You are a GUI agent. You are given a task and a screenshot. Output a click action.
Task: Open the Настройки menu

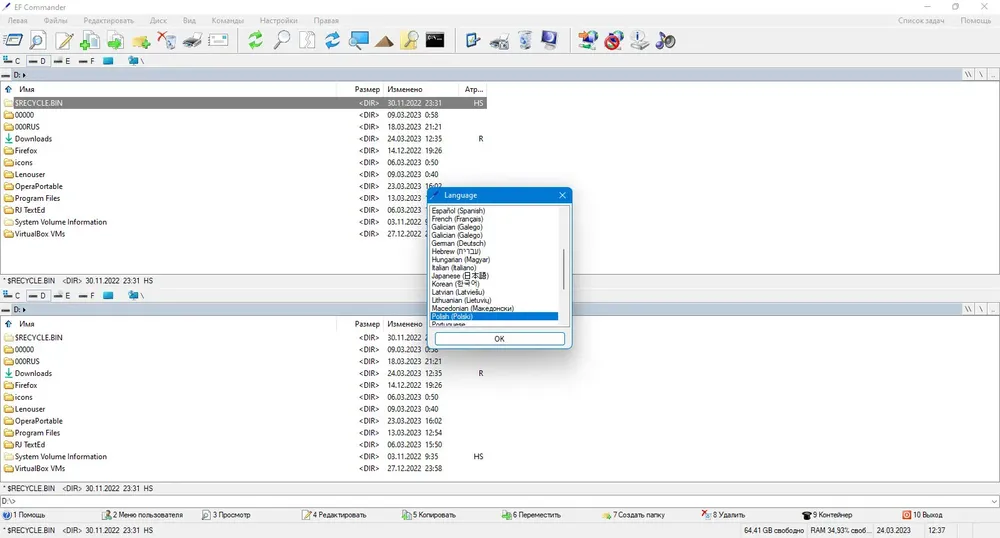tap(279, 20)
